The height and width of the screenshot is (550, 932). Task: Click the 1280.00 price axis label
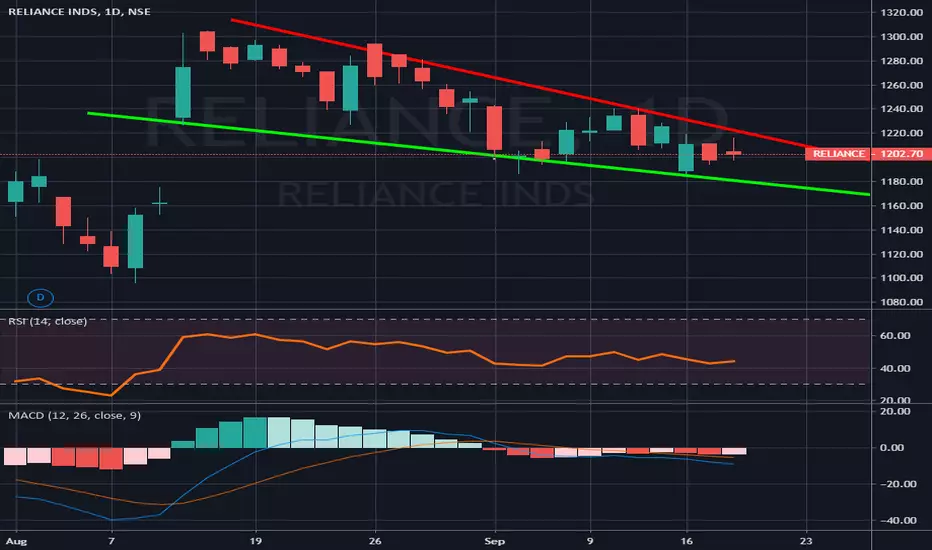901,61
